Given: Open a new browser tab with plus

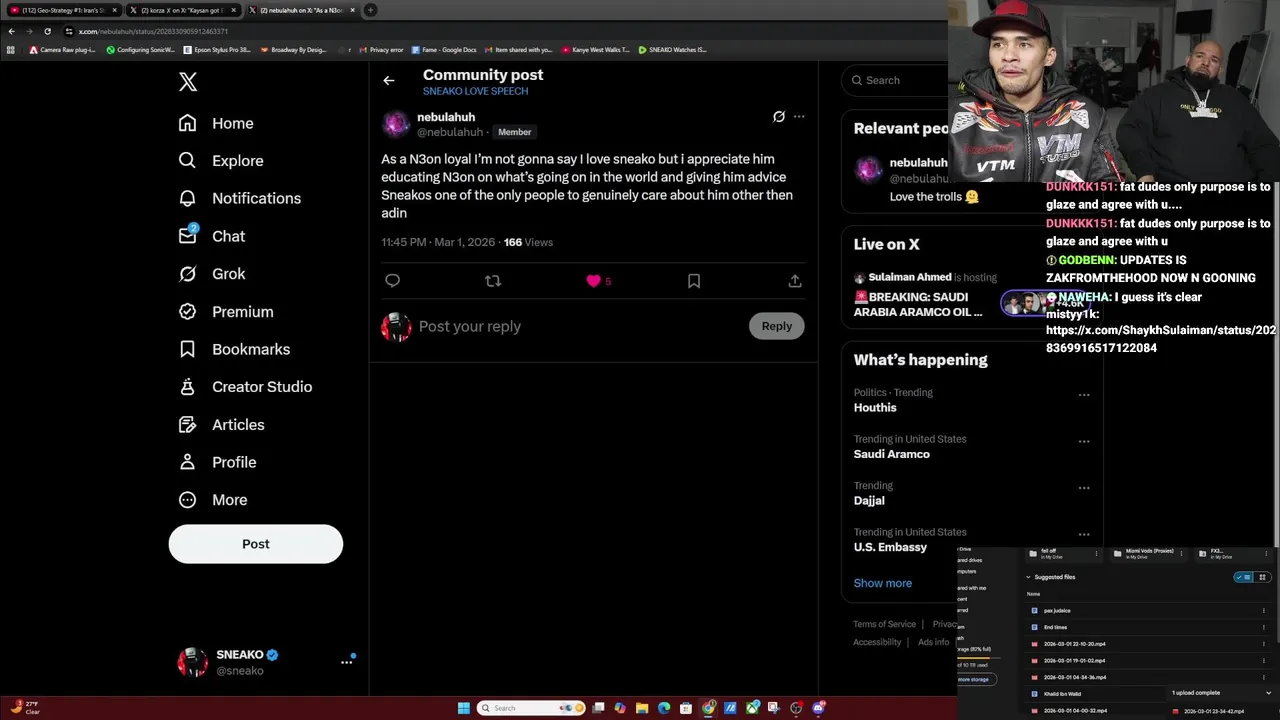Looking at the screenshot, I should click(370, 10).
